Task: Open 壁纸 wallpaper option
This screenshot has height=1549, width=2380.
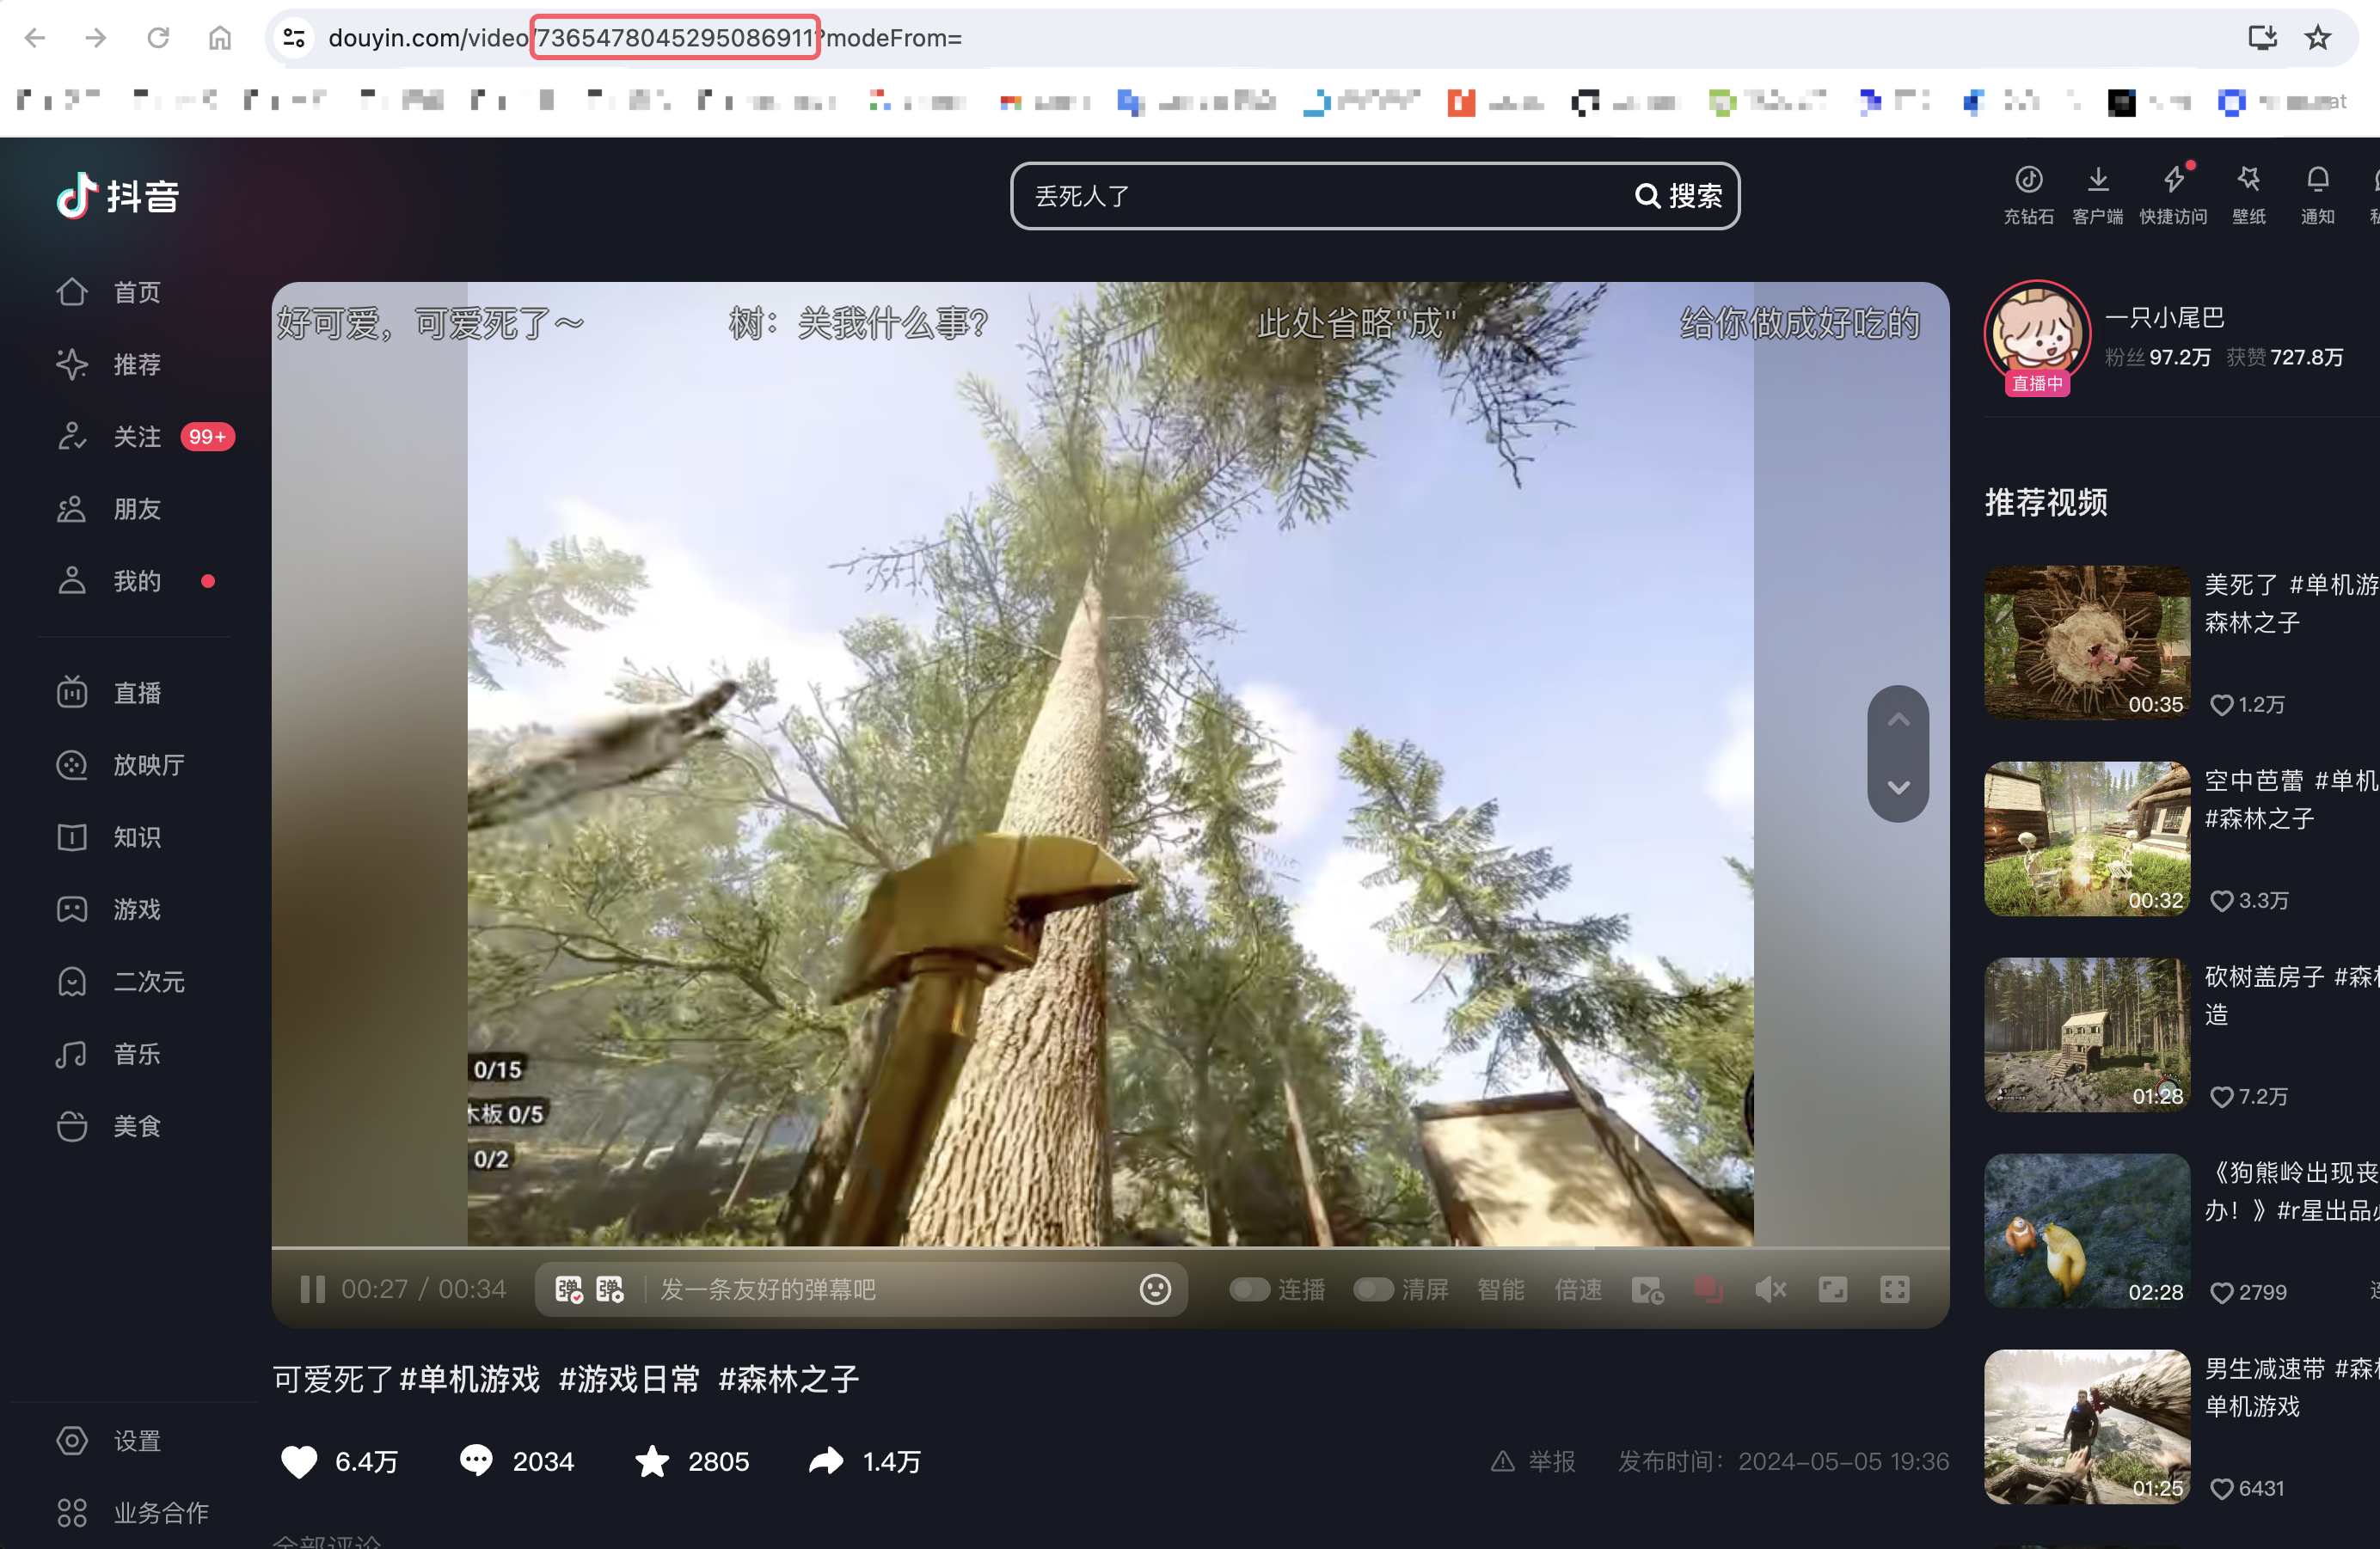Action: click(2249, 195)
